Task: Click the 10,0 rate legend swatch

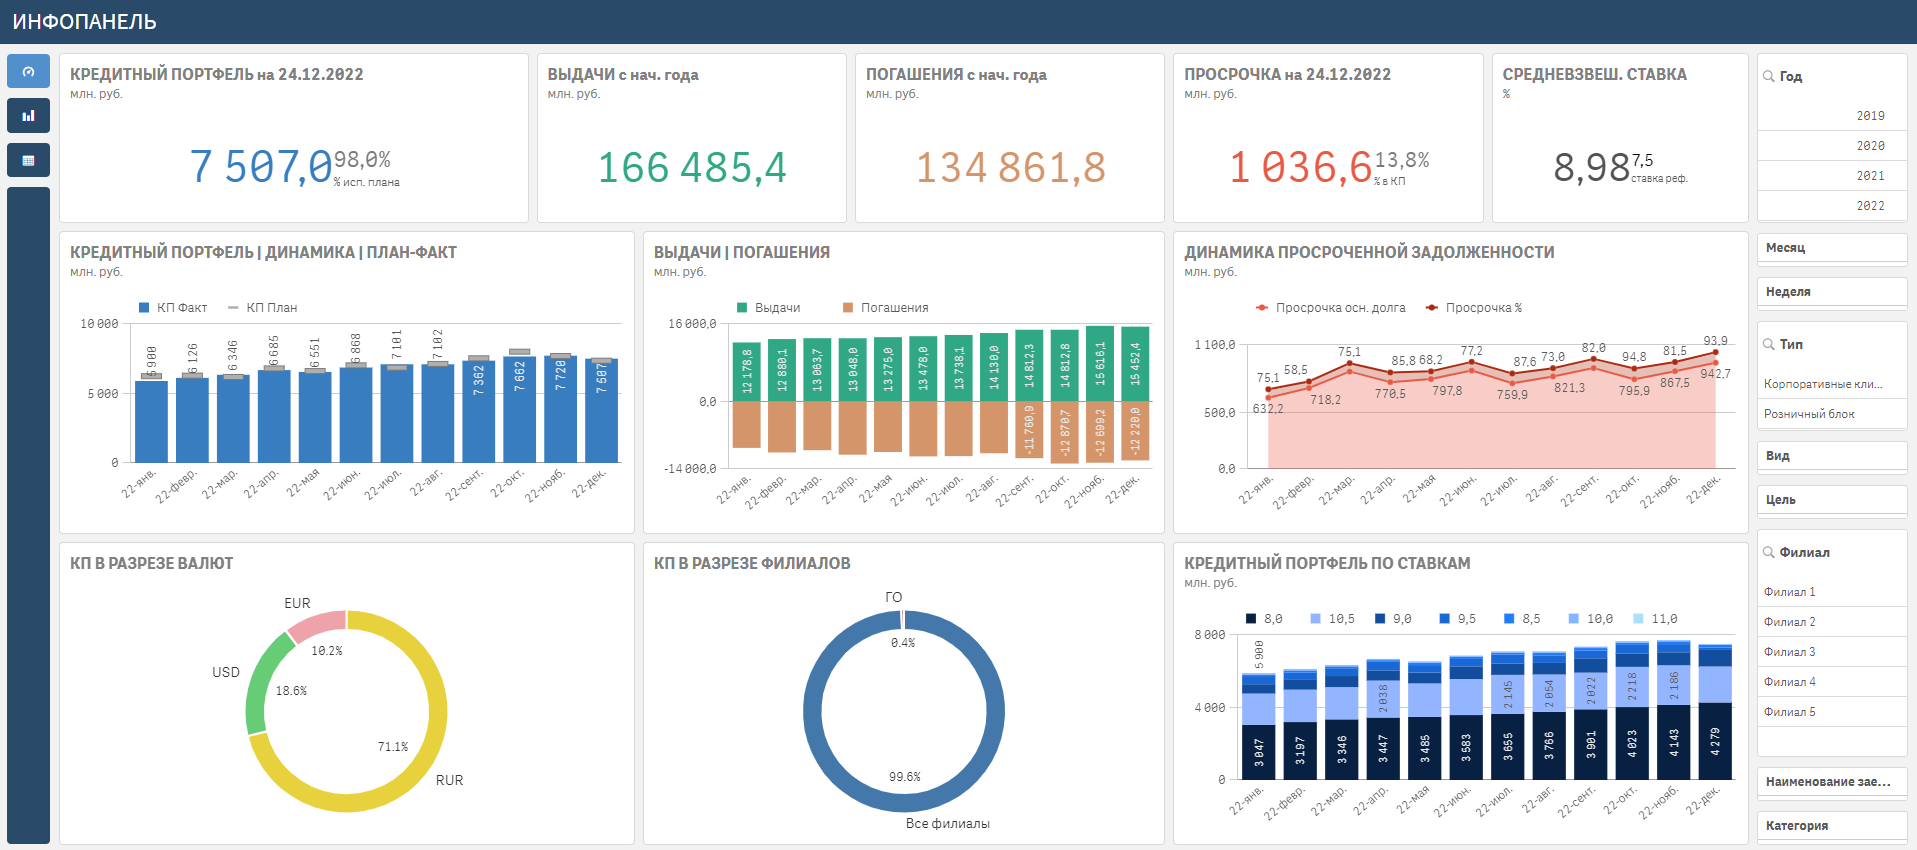Action: [x=1574, y=619]
